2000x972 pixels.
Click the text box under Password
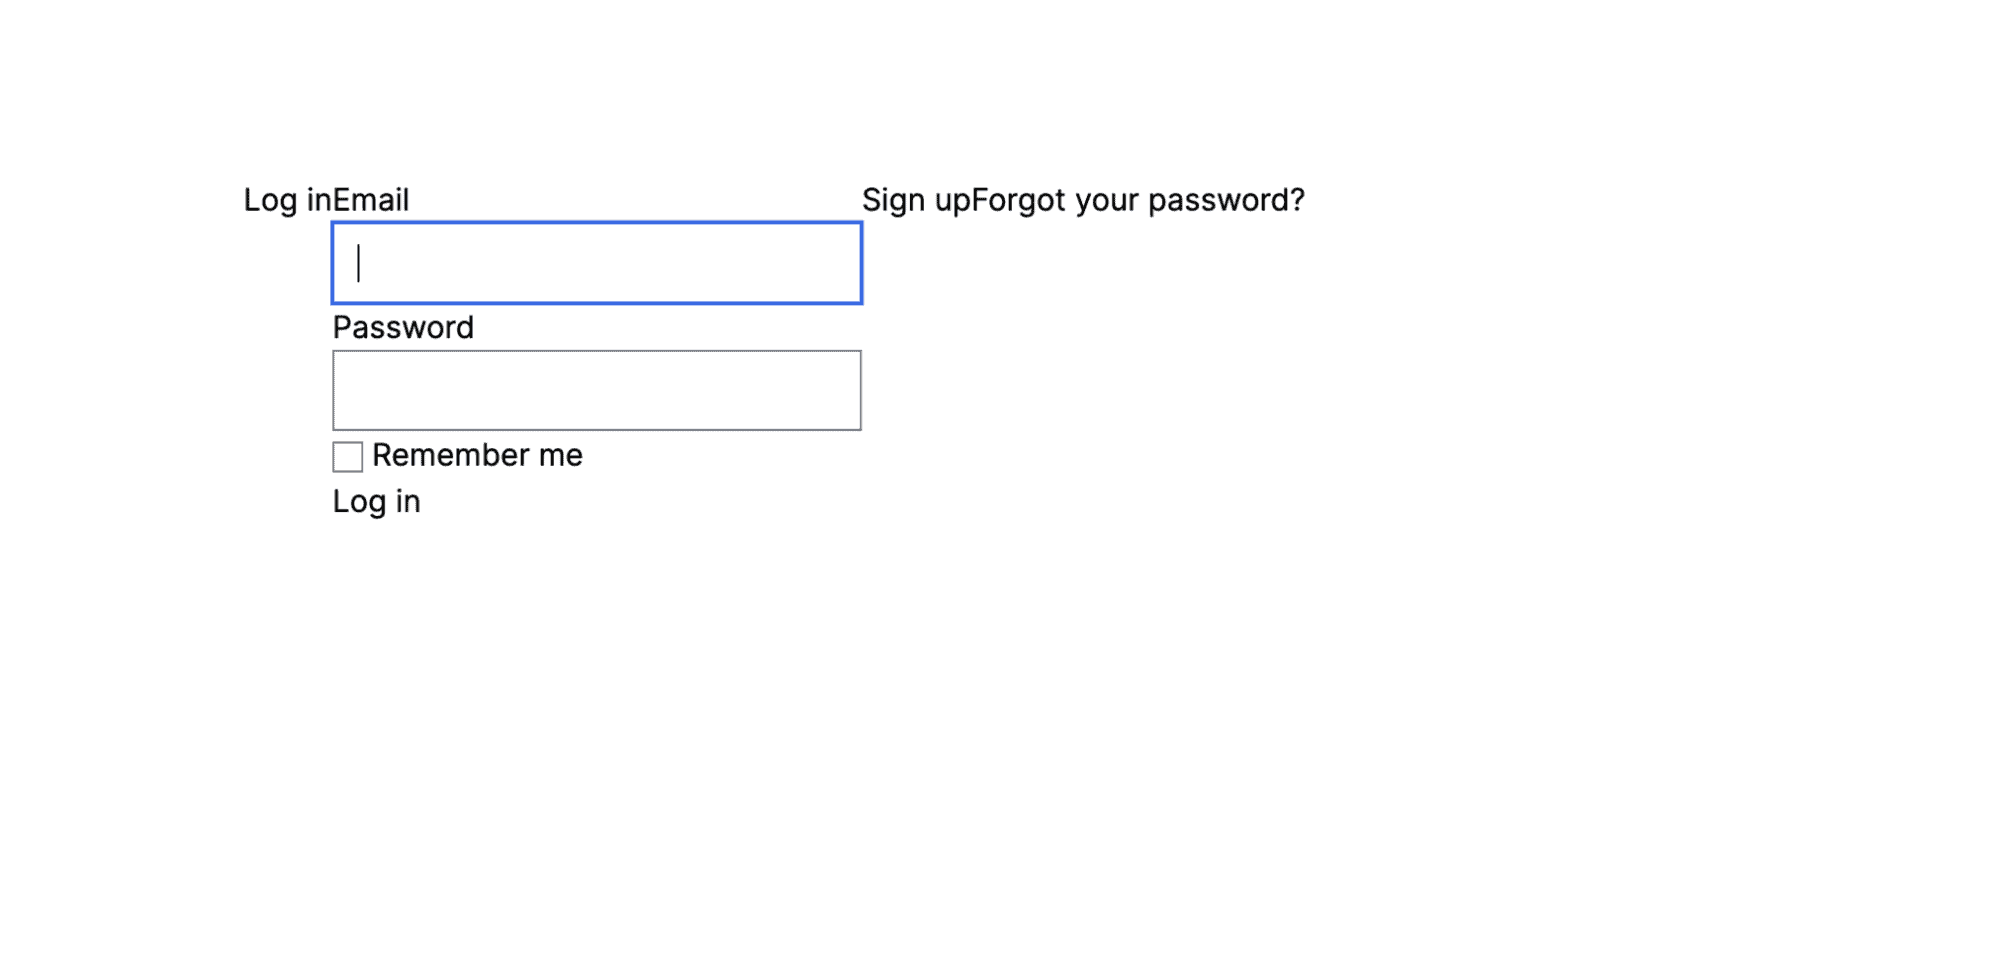pos(596,390)
